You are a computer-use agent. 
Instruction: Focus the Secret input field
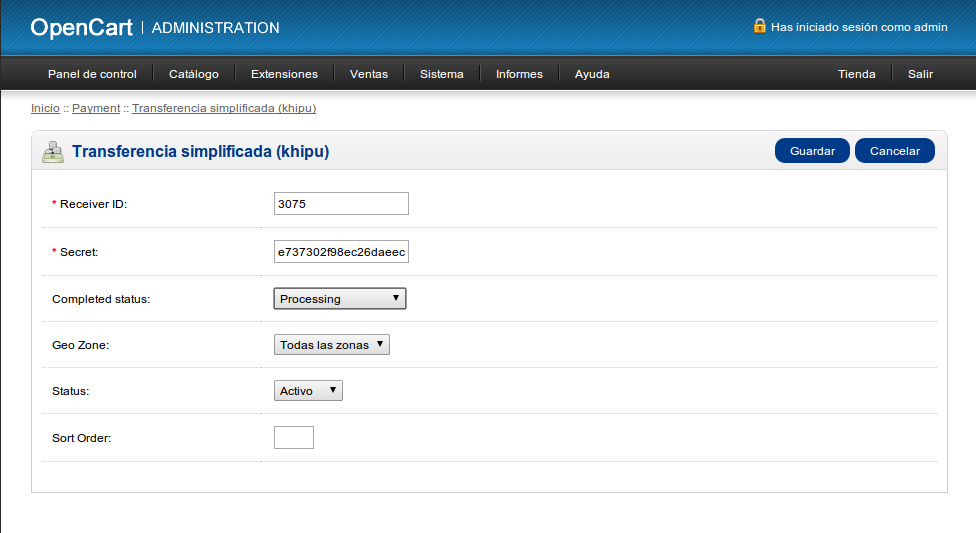[x=341, y=252]
